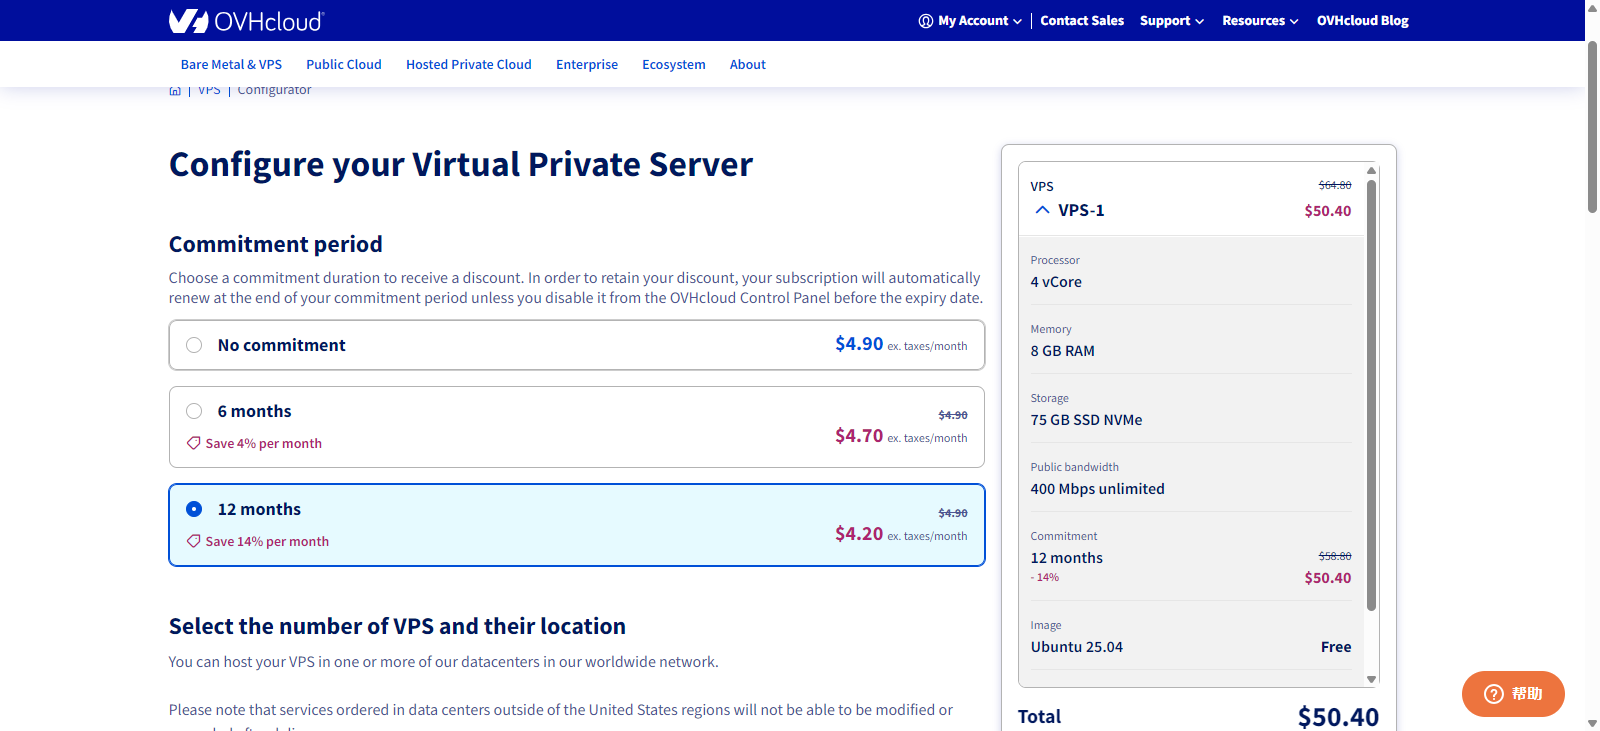Click the summary panel scroll-up arrow
The image size is (1600, 731).
tap(1371, 171)
